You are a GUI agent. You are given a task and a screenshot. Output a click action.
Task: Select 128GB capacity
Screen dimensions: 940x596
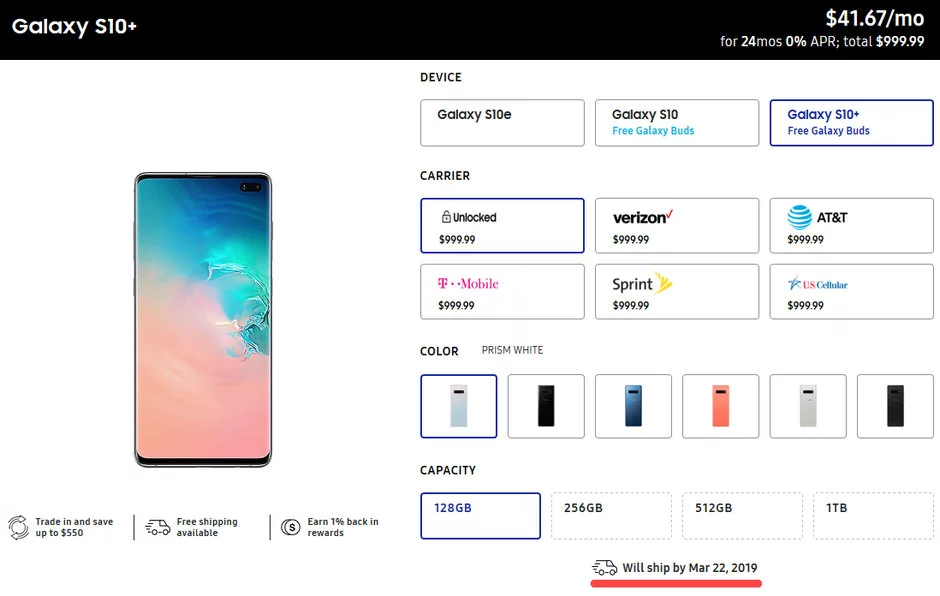click(480, 516)
